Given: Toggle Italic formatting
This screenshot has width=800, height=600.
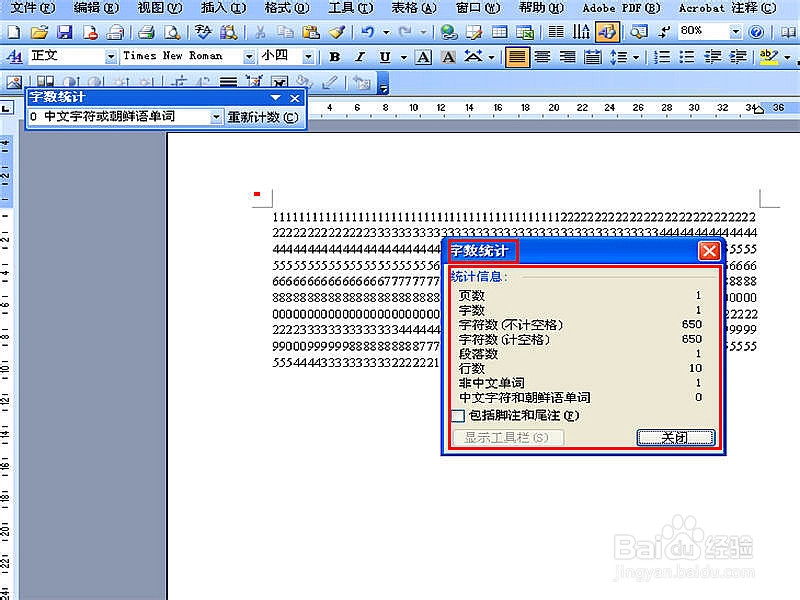Looking at the screenshot, I should (360, 57).
